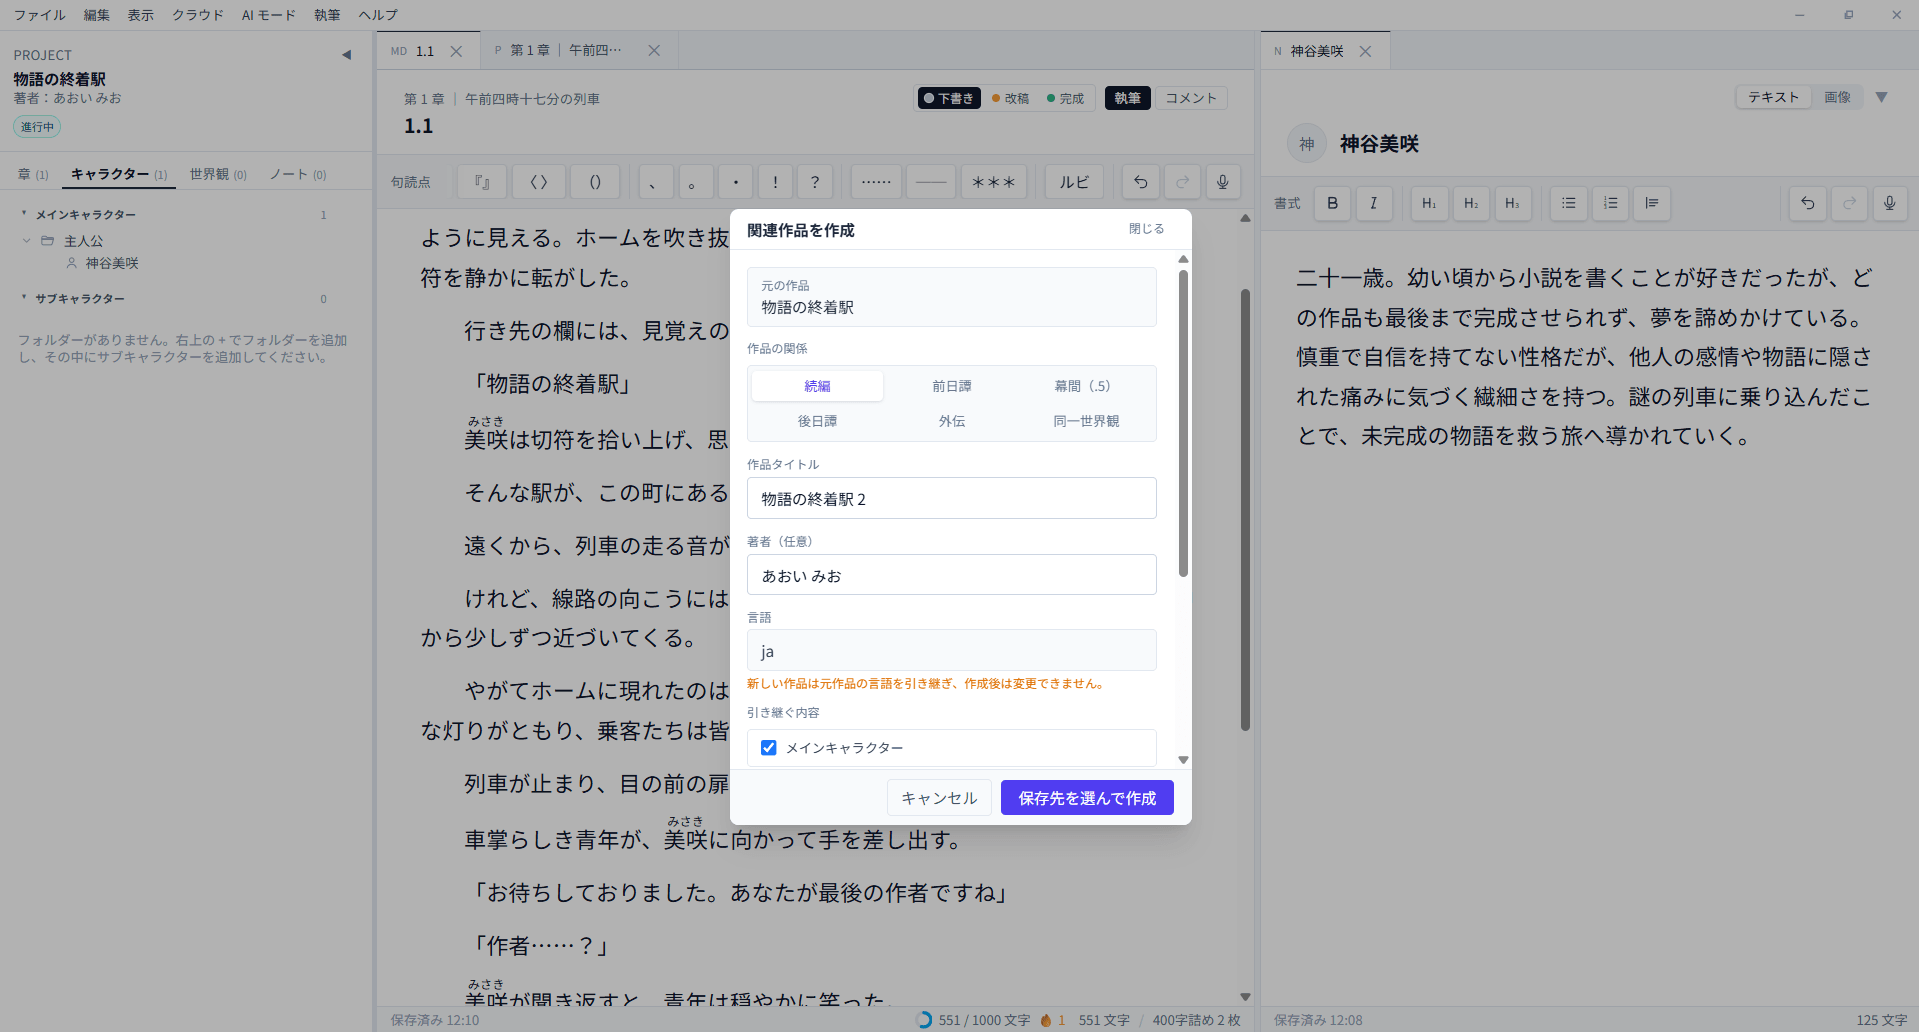Insert question mark punctuation
Image resolution: width=1919 pixels, height=1032 pixels.
[815, 182]
